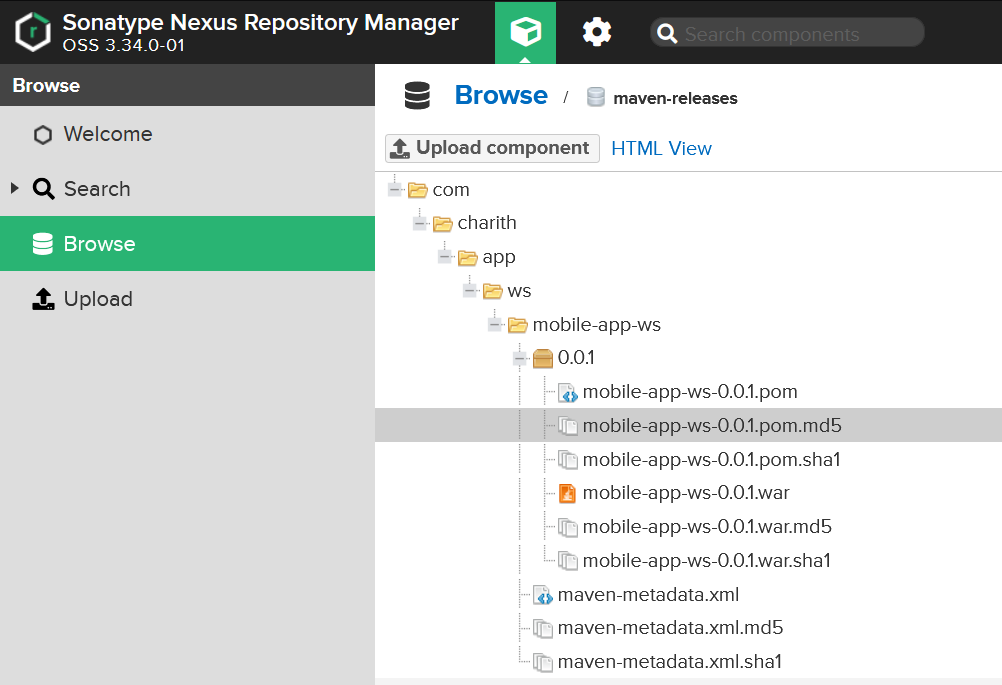Image resolution: width=1002 pixels, height=685 pixels.
Task: Click the Browse database icon in sidebar
Action: pos(43,244)
